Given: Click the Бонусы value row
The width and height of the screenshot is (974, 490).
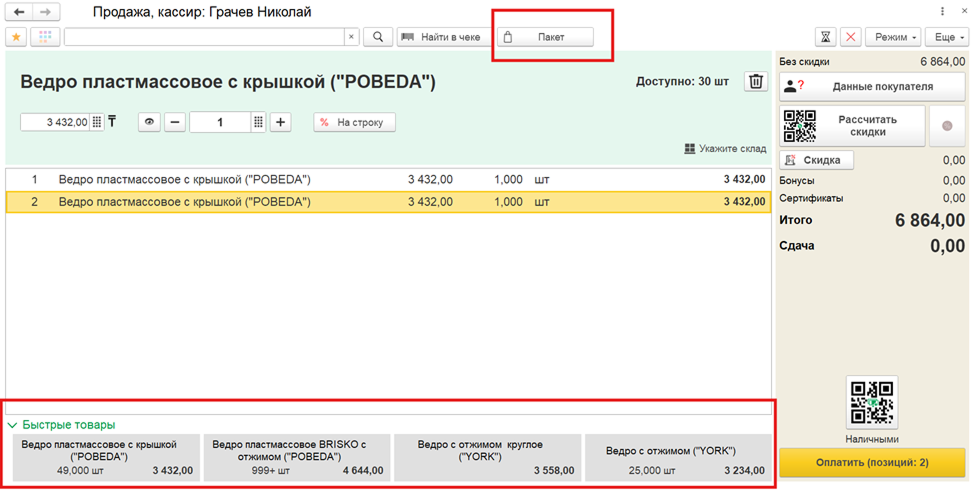Looking at the screenshot, I should tap(872, 181).
